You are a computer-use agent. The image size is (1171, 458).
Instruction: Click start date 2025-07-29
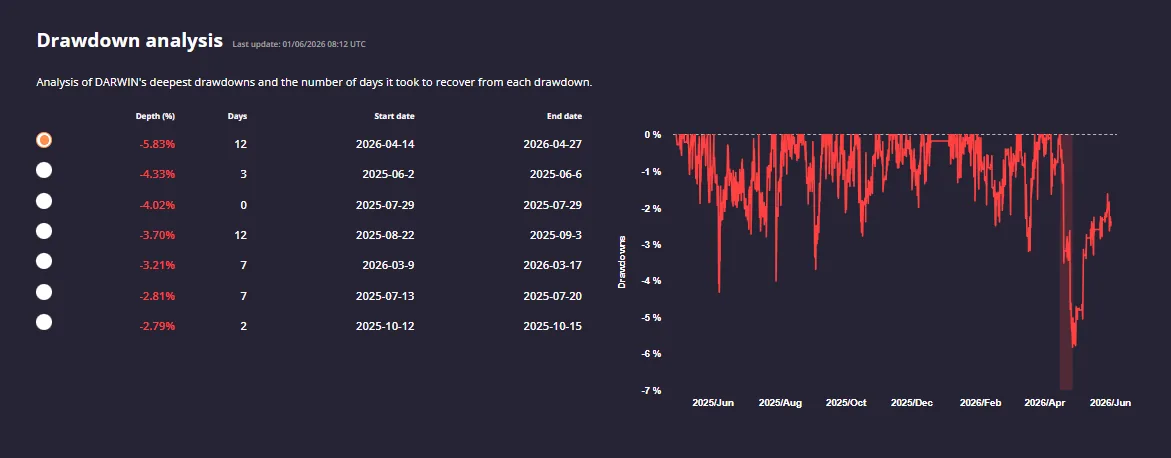(x=385, y=205)
